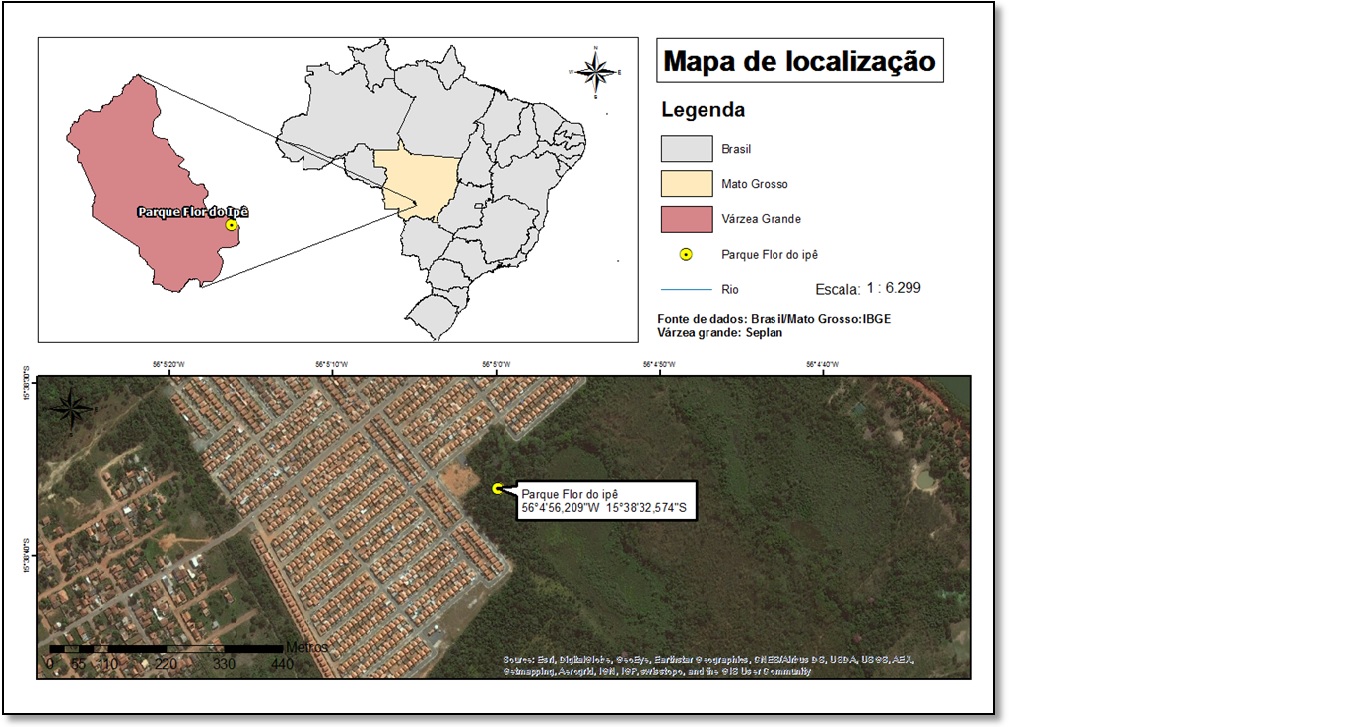Click the scale bar in Metros
The width and height of the screenshot is (1352, 727).
coord(165,650)
